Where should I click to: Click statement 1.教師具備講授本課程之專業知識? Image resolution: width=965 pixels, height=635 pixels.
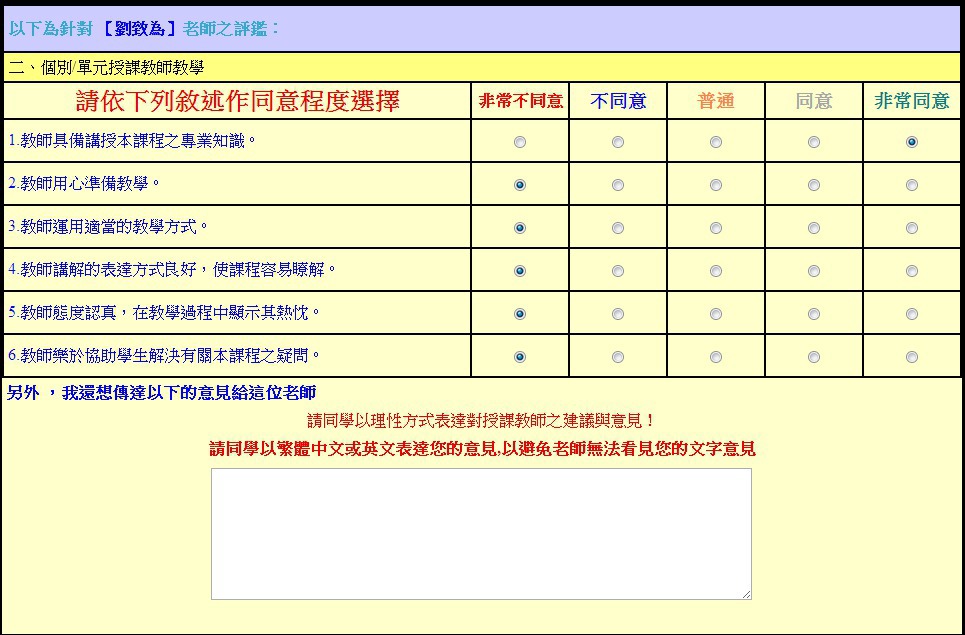(x=132, y=142)
